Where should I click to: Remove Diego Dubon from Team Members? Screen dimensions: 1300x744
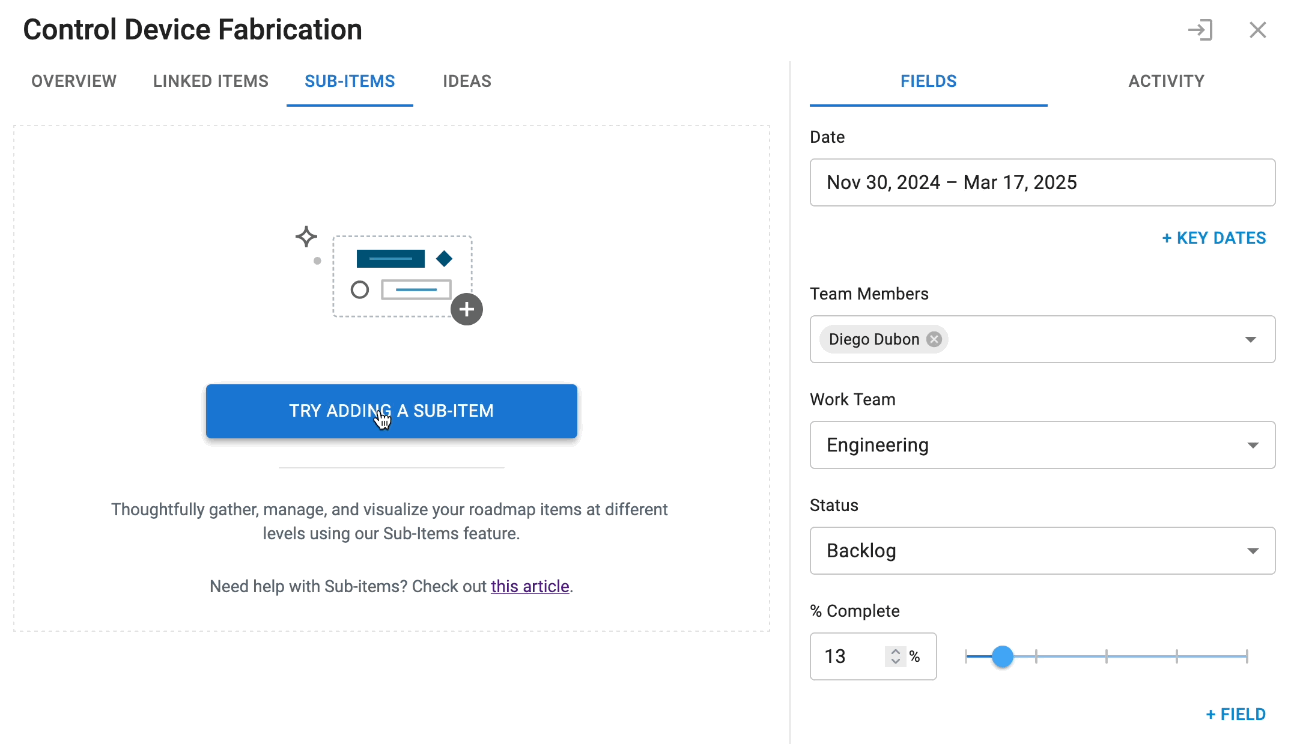point(933,339)
